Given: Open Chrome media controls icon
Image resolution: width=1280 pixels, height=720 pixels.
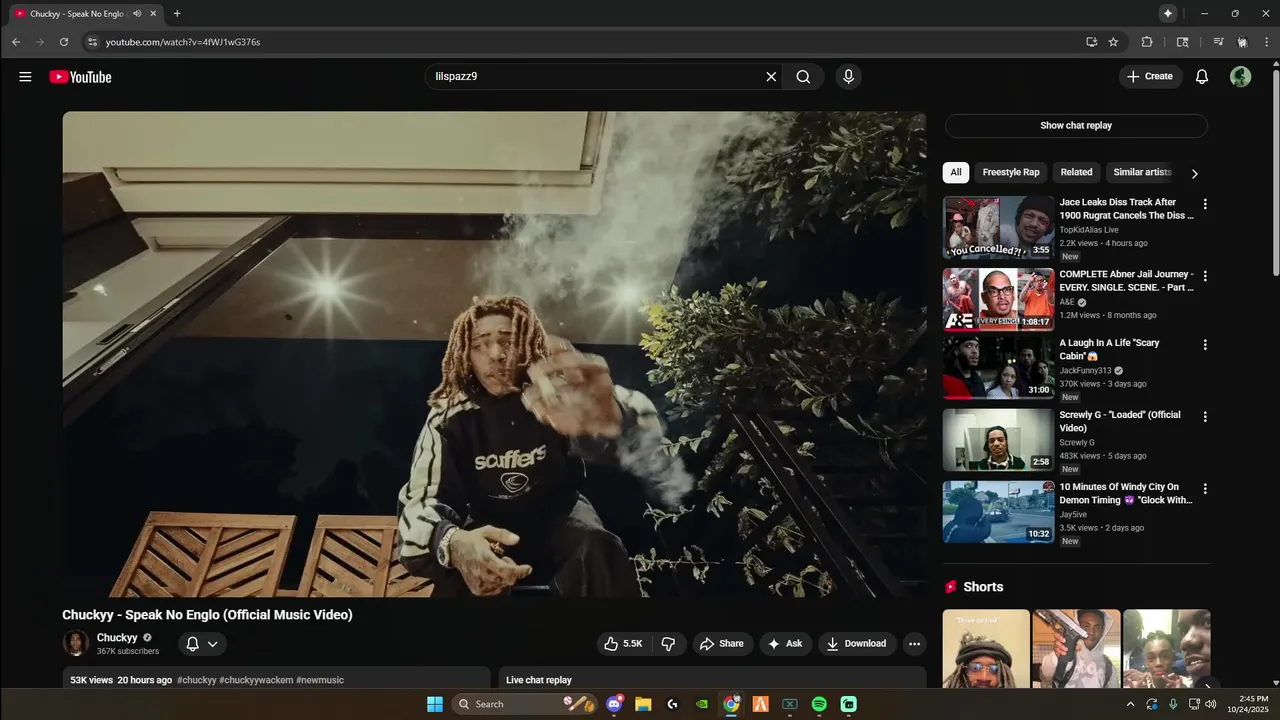Looking at the screenshot, I should [1218, 42].
